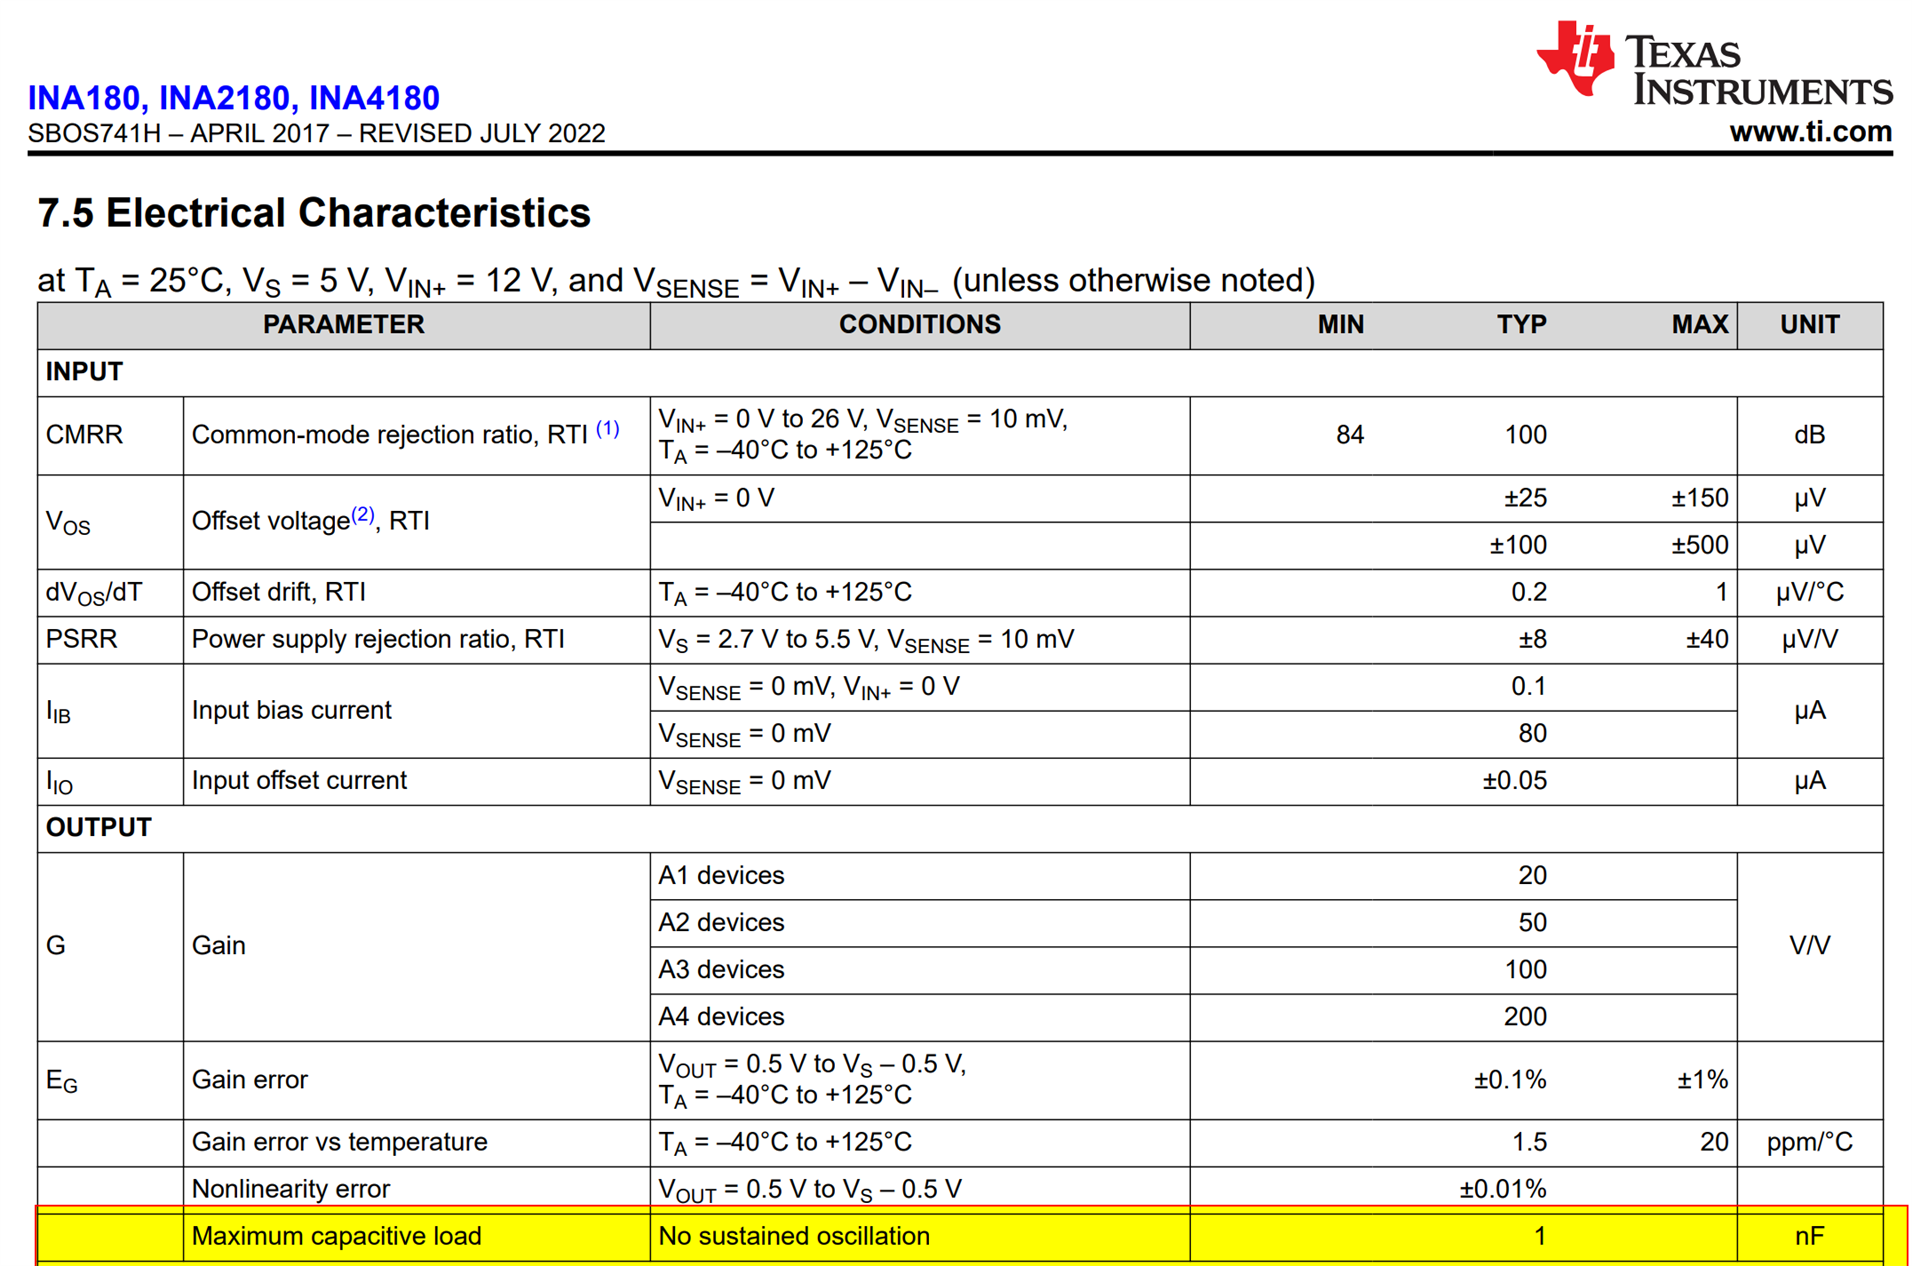Screen dimensions: 1912x1266
Task: Click the nF unit in highlighted row
Action: (1809, 1236)
